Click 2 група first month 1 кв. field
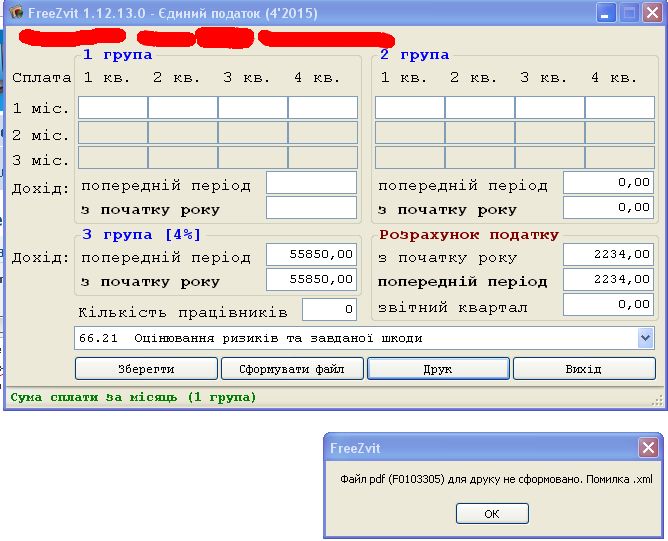Screen dimensions: 668x541 pyautogui.click(x=410, y=108)
